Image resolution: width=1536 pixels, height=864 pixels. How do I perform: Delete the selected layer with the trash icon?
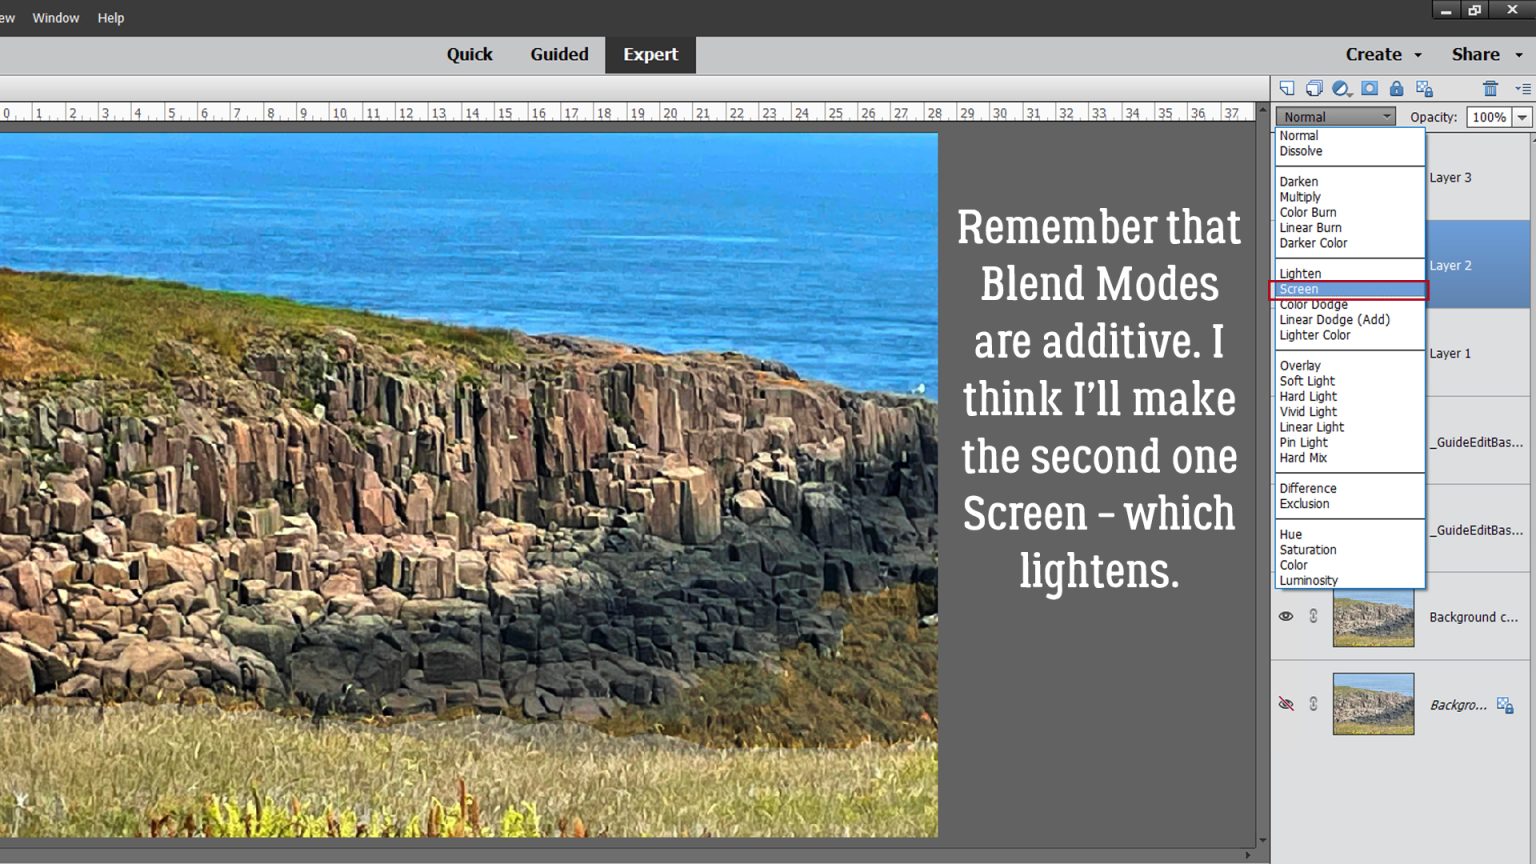1490,89
